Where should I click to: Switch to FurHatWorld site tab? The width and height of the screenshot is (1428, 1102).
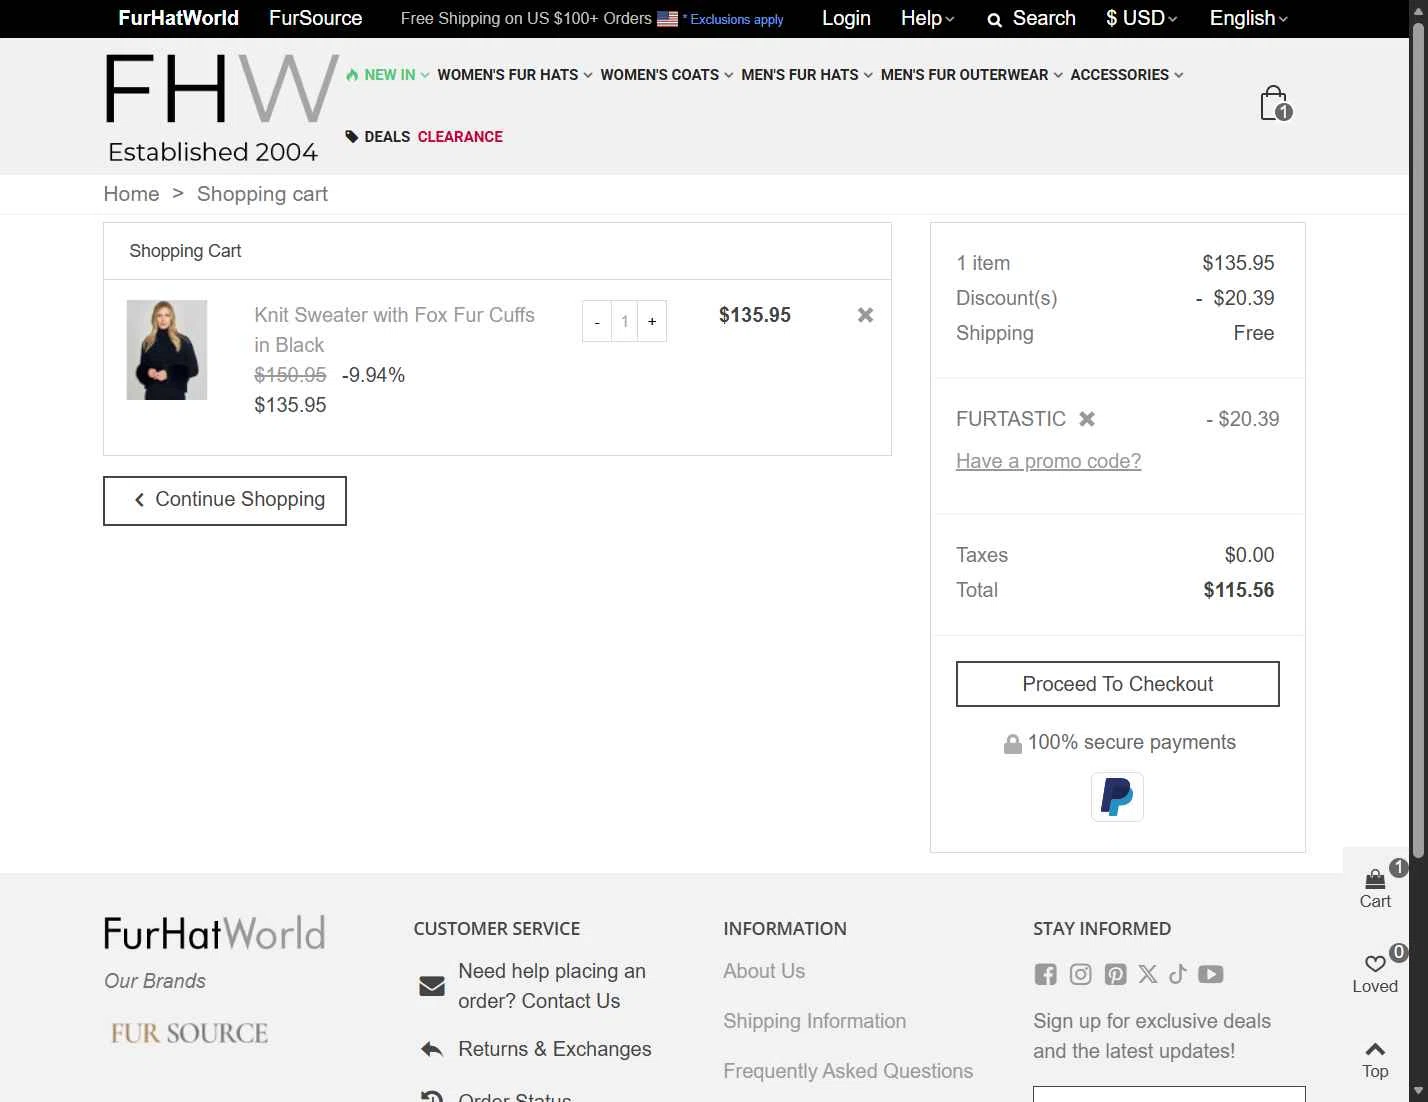(178, 18)
